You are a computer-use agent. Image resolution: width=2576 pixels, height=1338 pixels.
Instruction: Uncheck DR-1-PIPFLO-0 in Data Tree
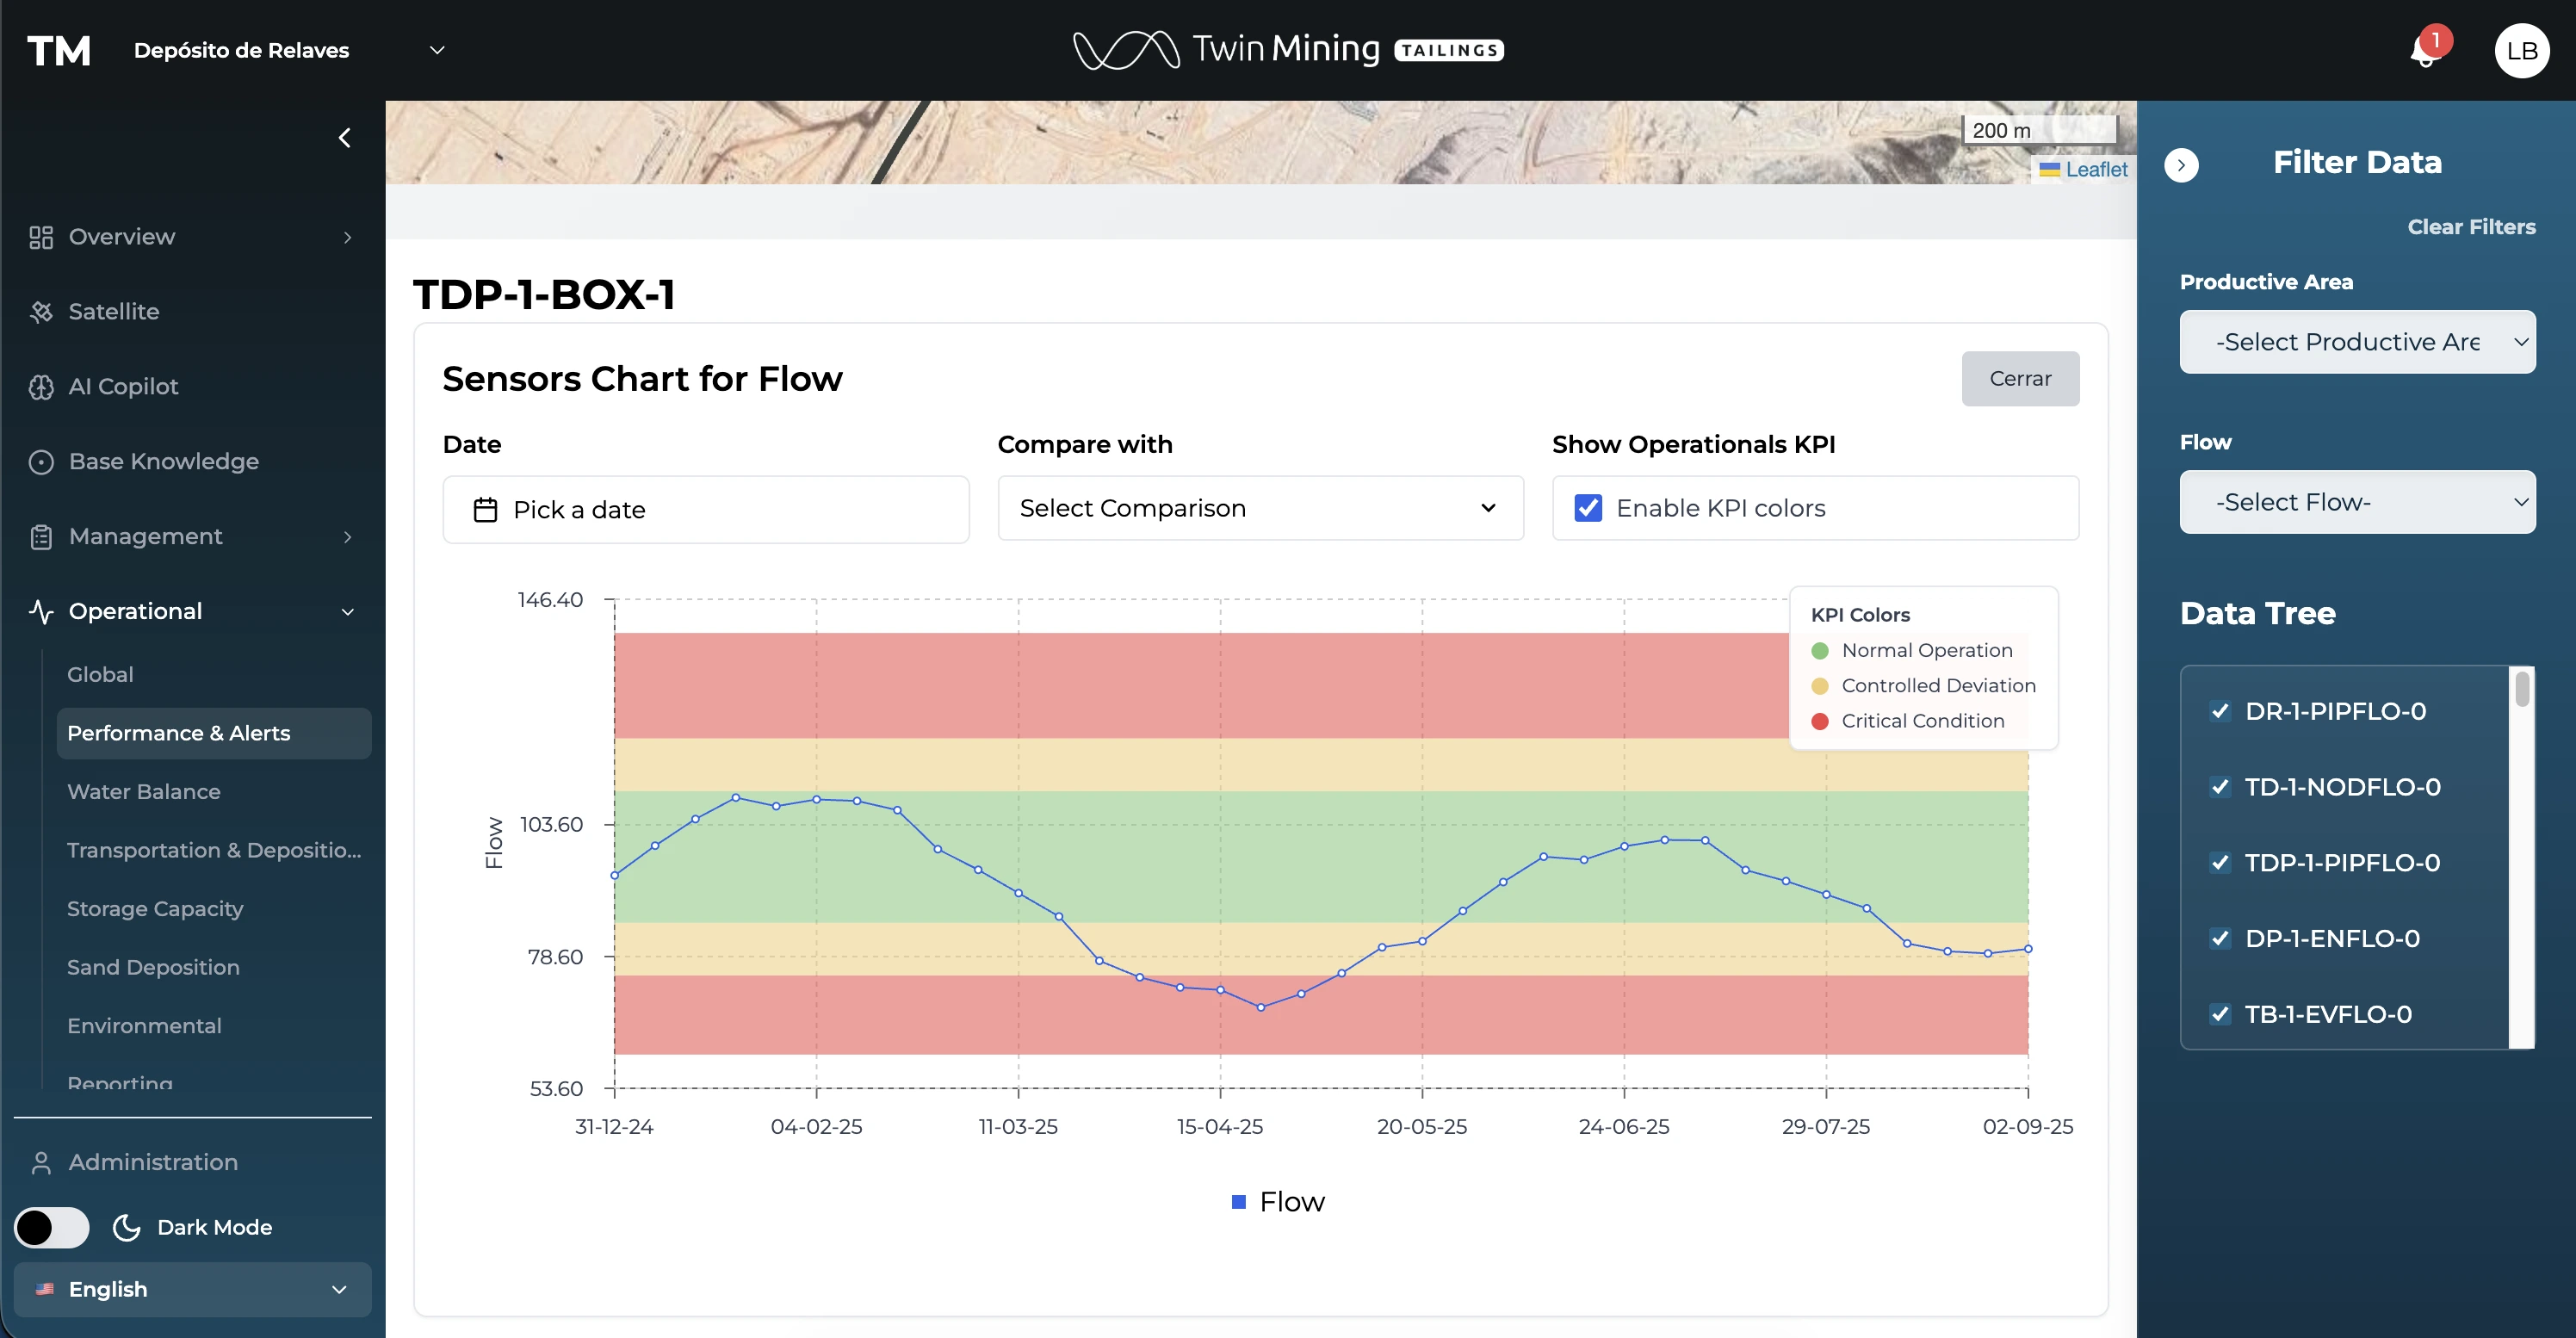pyautogui.click(x=2220, y=711)
